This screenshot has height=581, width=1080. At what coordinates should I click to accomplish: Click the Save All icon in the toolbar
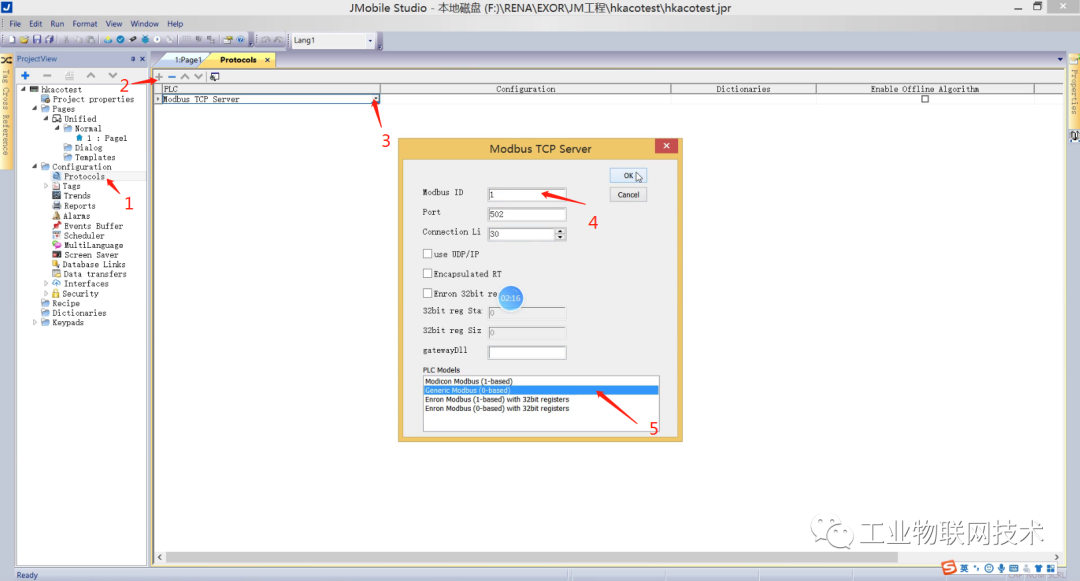pyautogui.click(x=51, y=40)
